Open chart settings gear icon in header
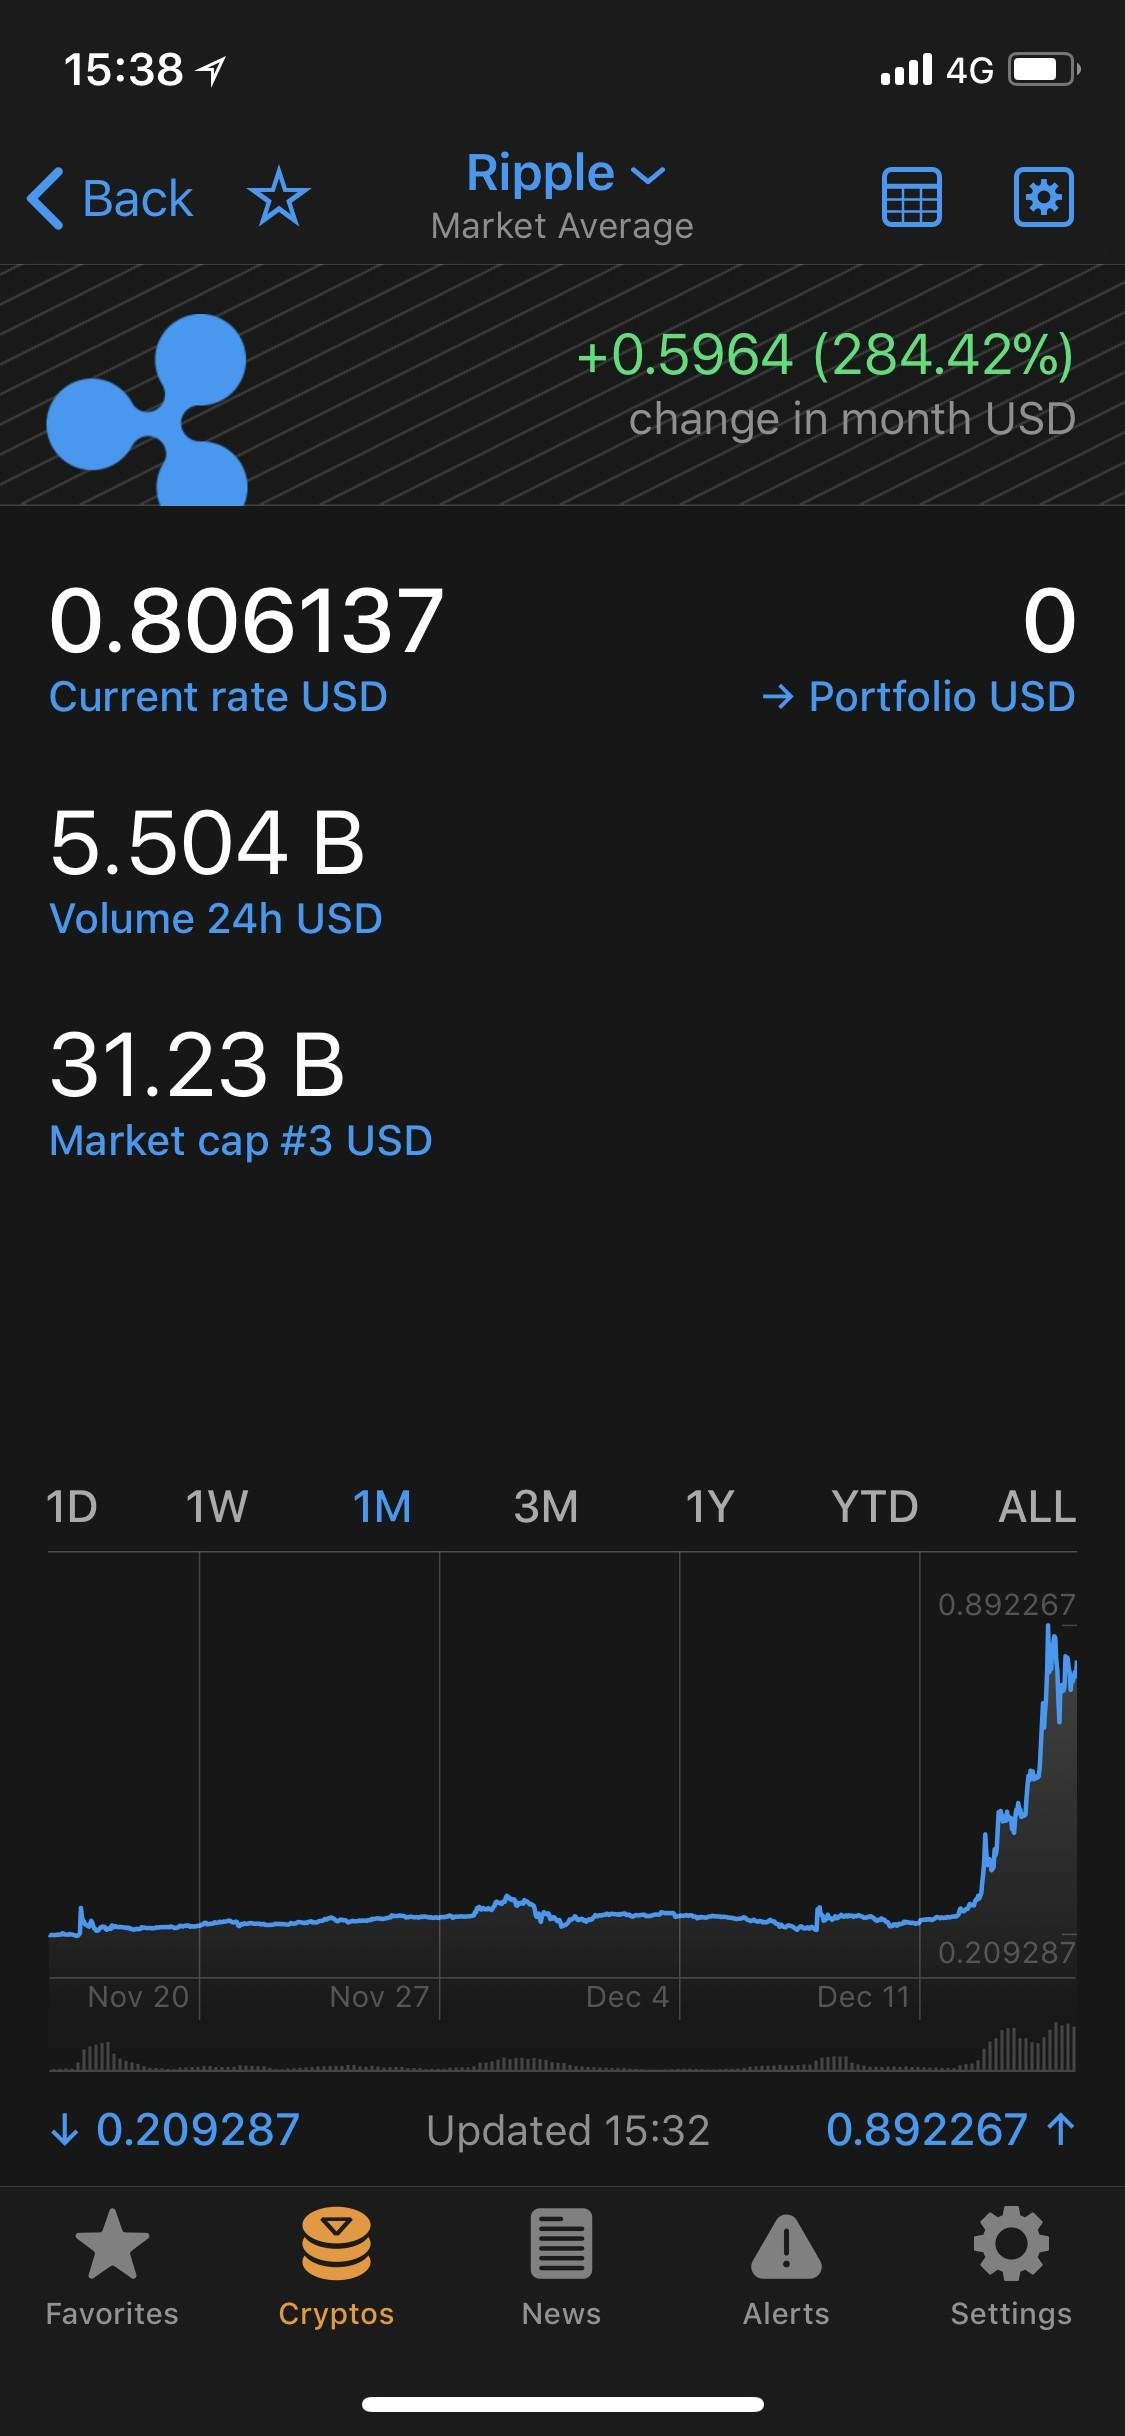The image size is (1125, 2436). tap(1044, 197)
